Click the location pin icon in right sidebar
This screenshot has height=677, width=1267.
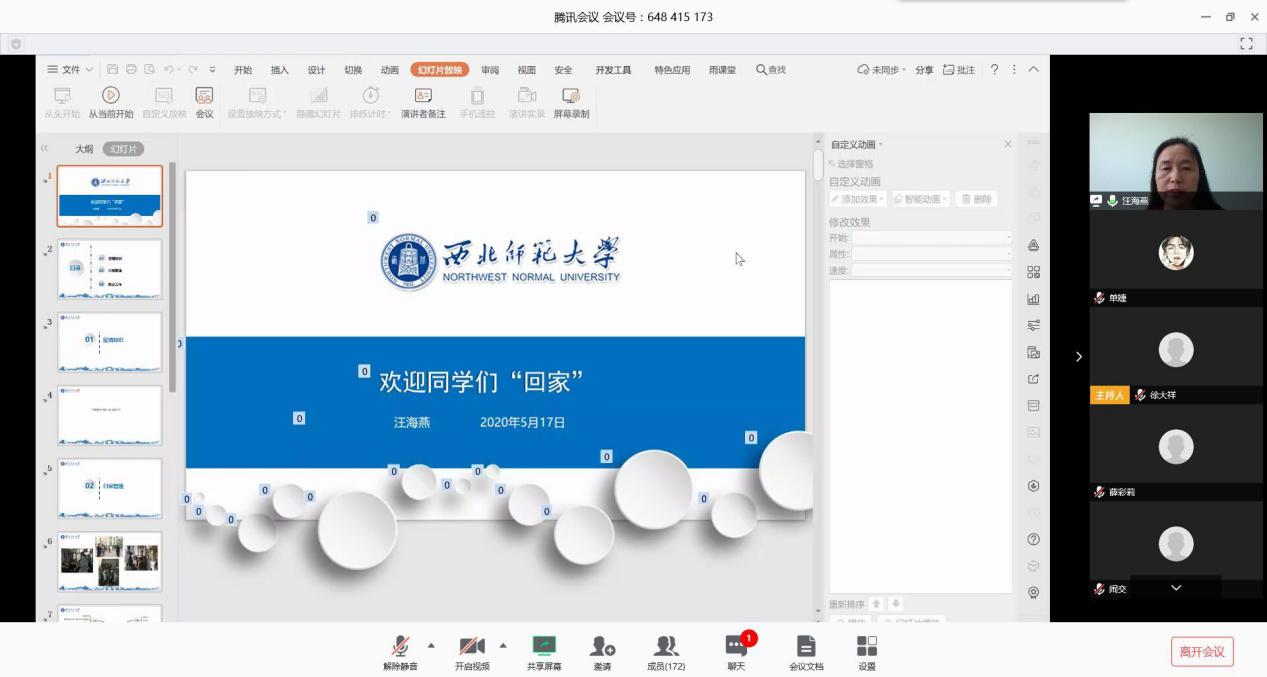1033,592
